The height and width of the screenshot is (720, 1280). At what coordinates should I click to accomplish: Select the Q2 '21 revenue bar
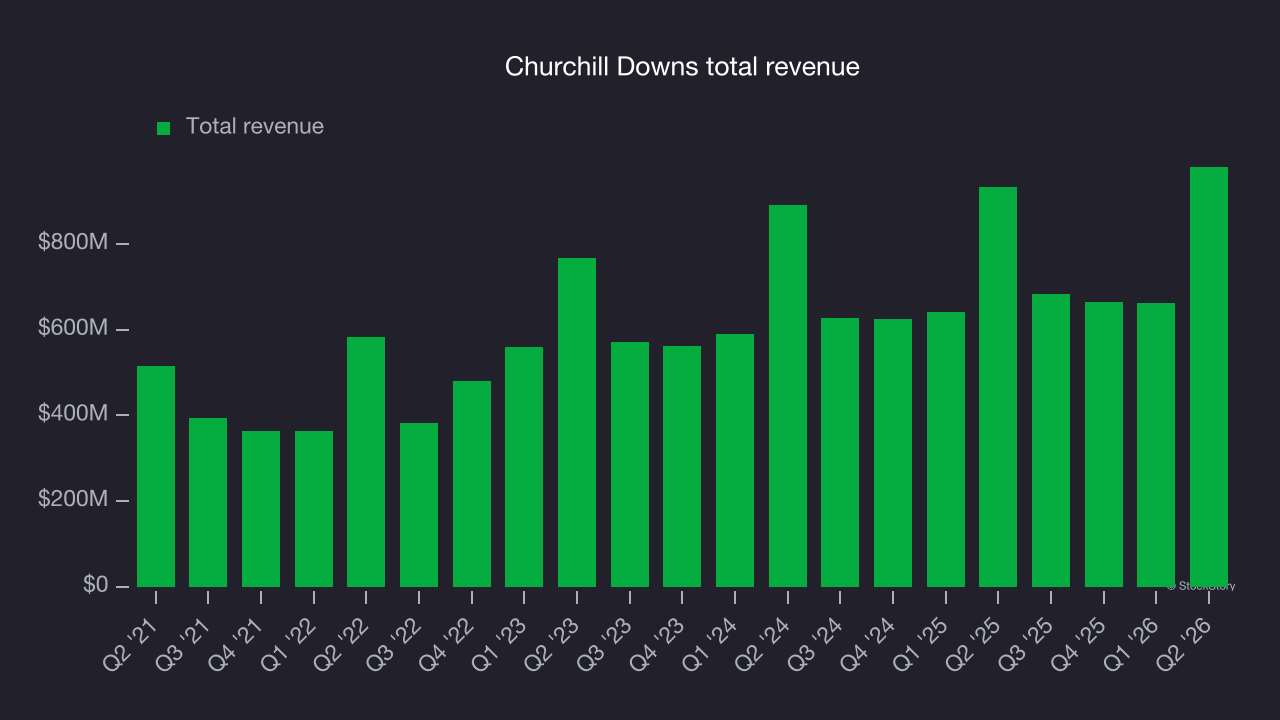click(156, 476)
